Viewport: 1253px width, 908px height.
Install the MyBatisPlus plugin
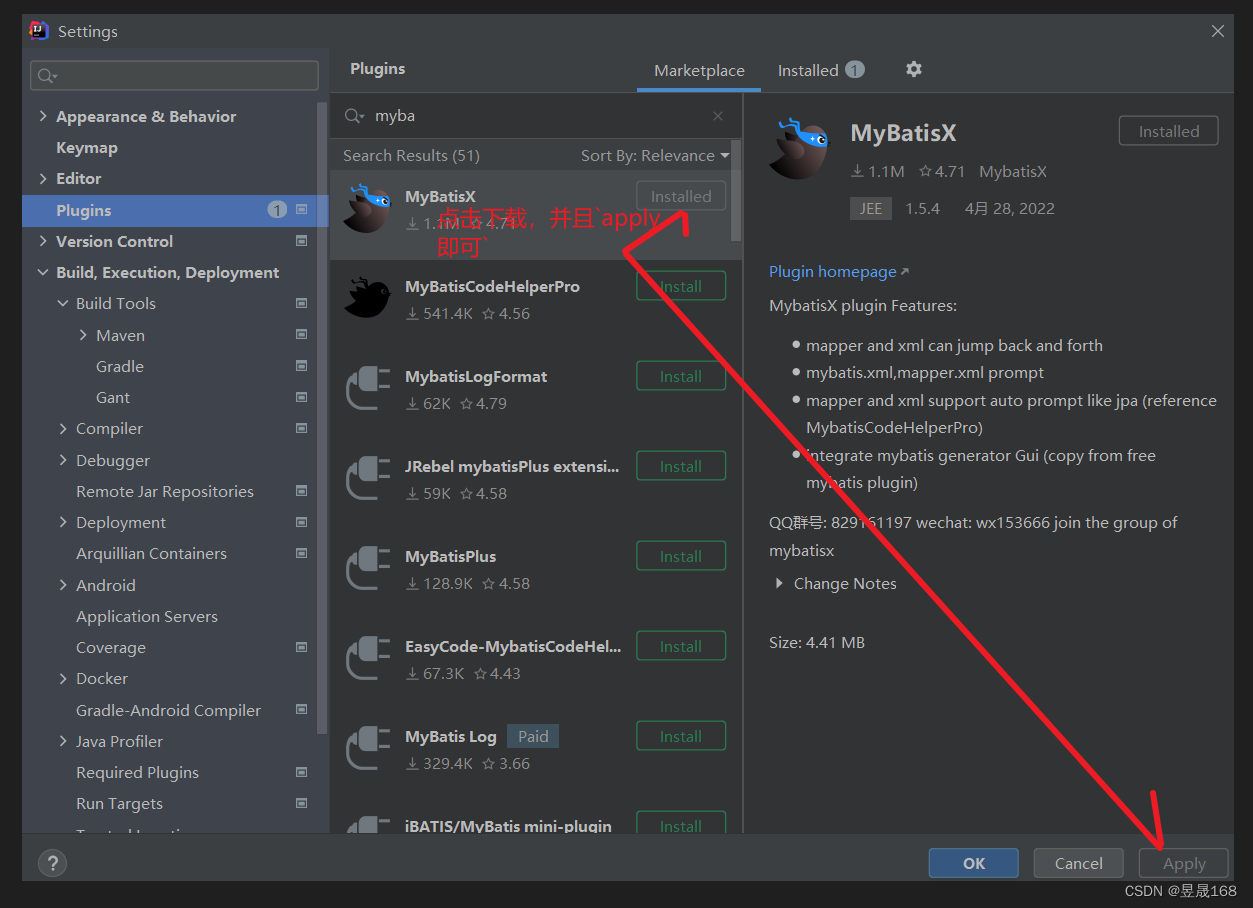coord(681,556)
